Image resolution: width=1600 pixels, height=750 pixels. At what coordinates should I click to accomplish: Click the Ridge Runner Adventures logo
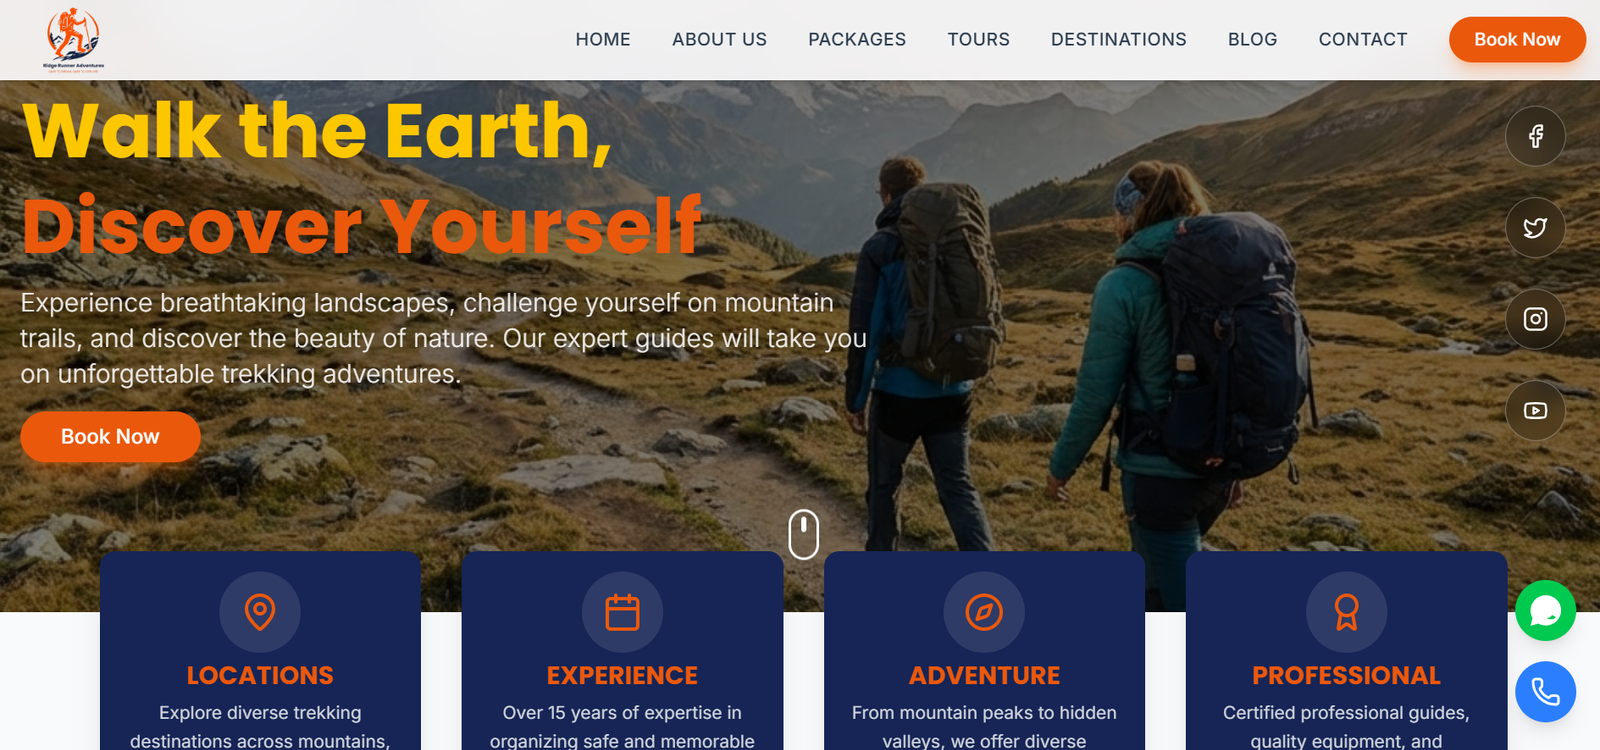pos(73,40)
